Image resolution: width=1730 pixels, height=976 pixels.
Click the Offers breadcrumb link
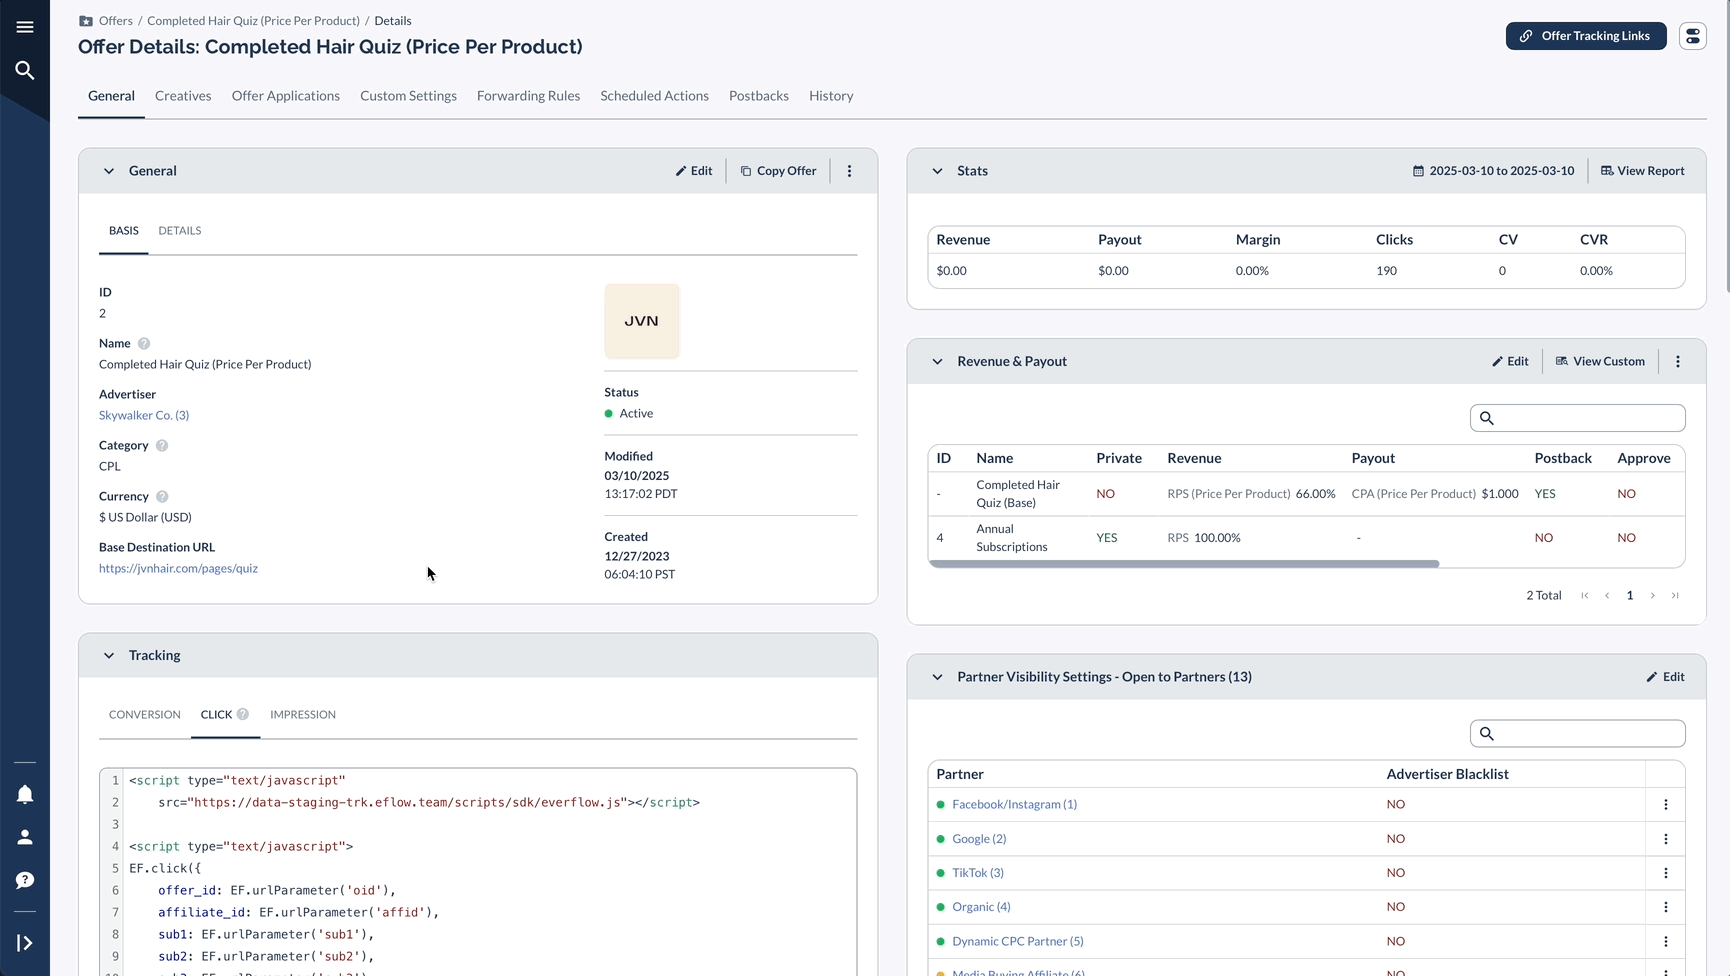116,21
